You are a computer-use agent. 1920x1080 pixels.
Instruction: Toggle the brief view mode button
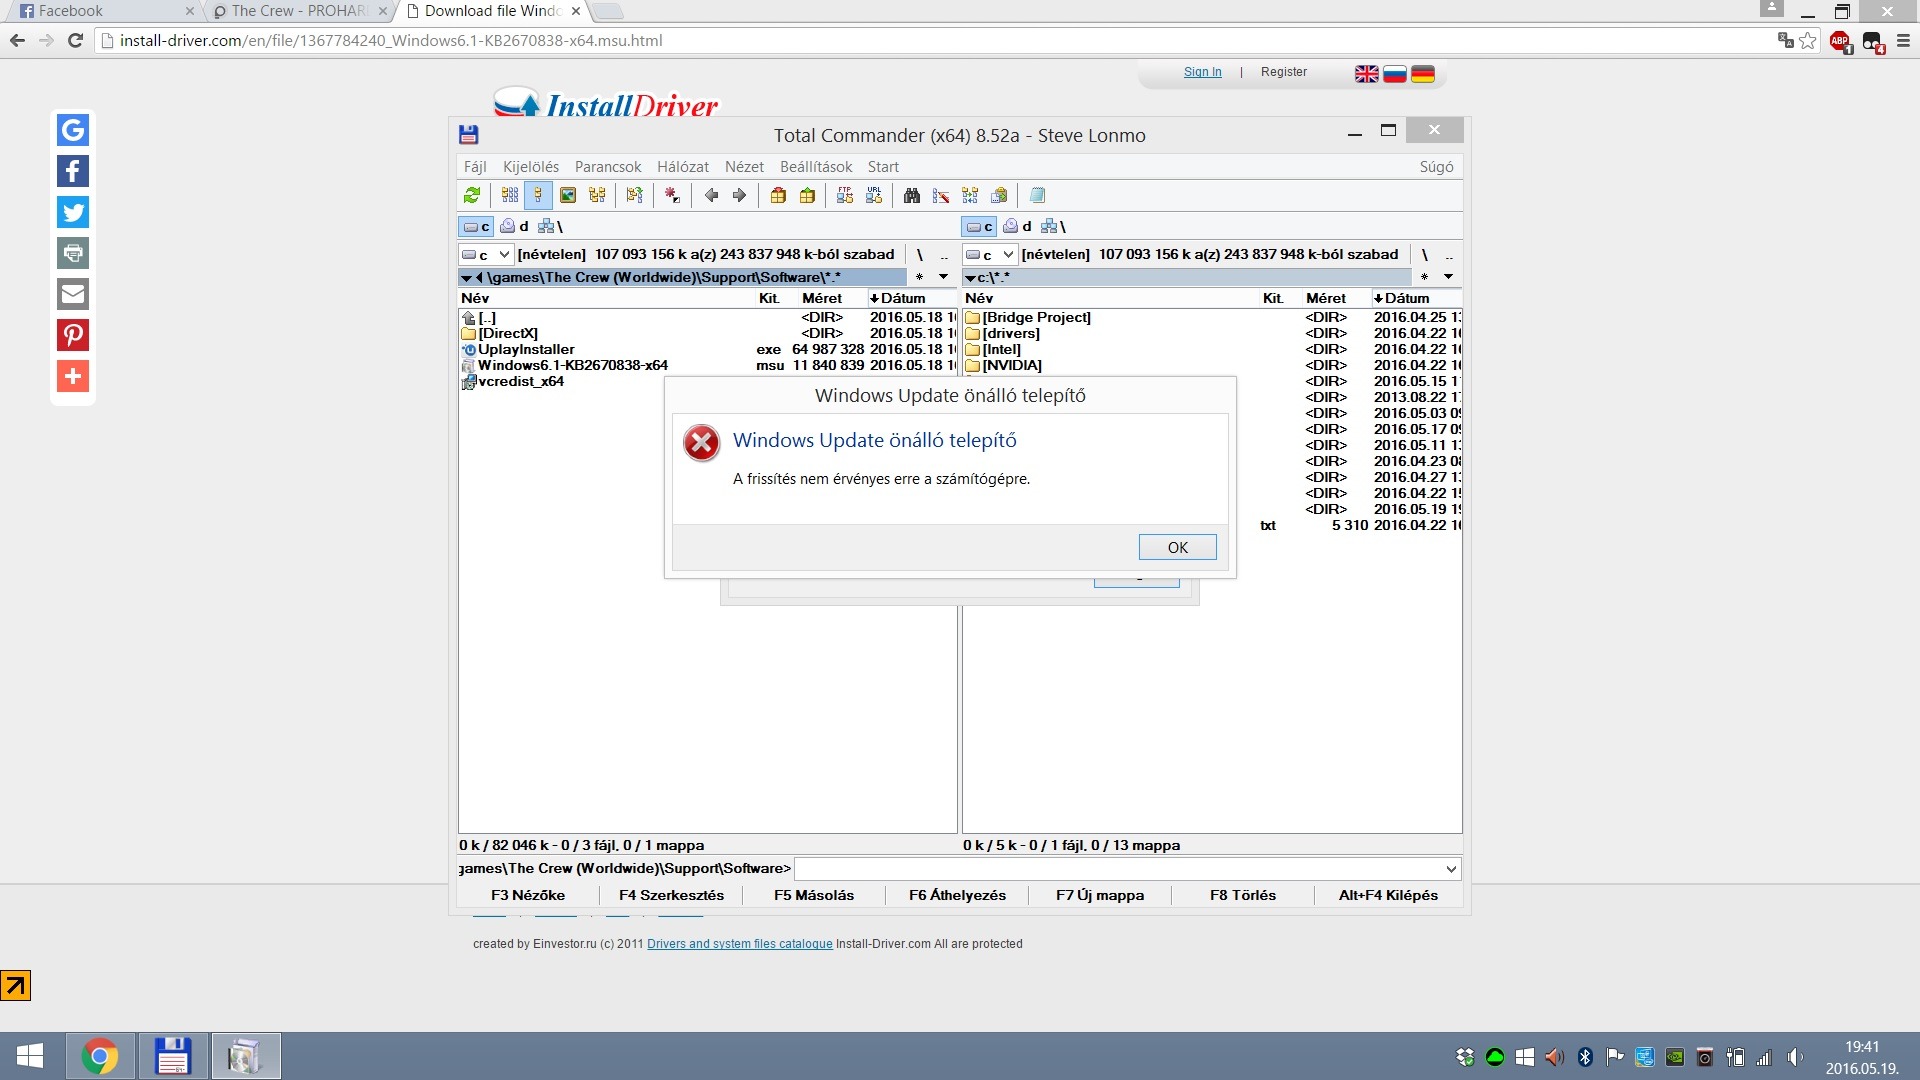point(510,196)
